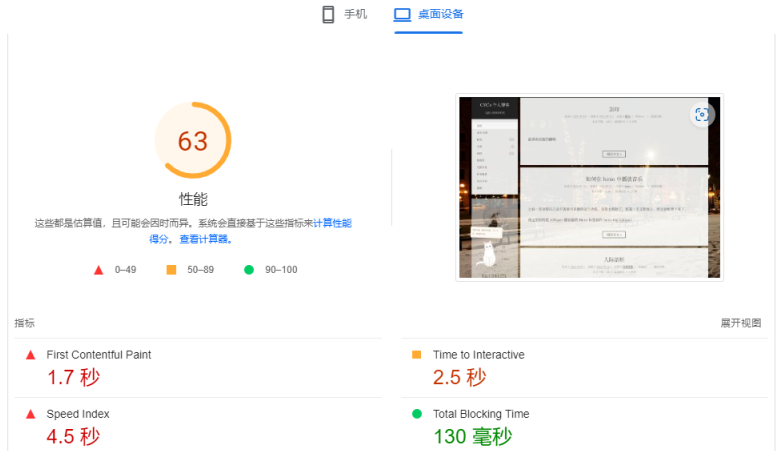782x451 pixels.
Task: Click the mobile phone icon
Action: click(328, 14)
